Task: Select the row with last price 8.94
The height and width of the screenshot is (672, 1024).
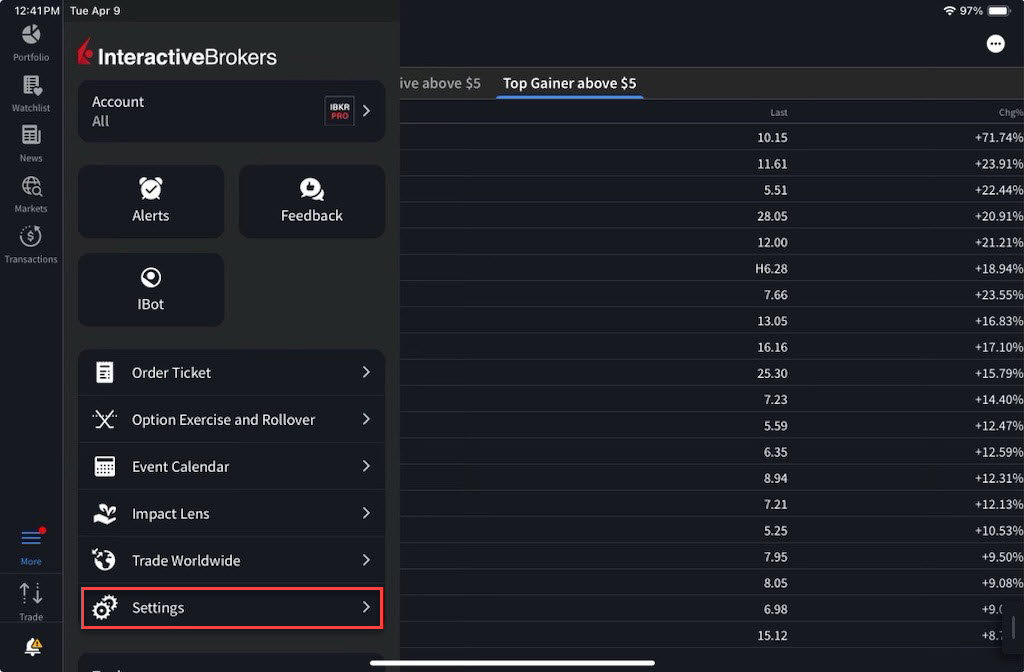Action: coord(712,478)
